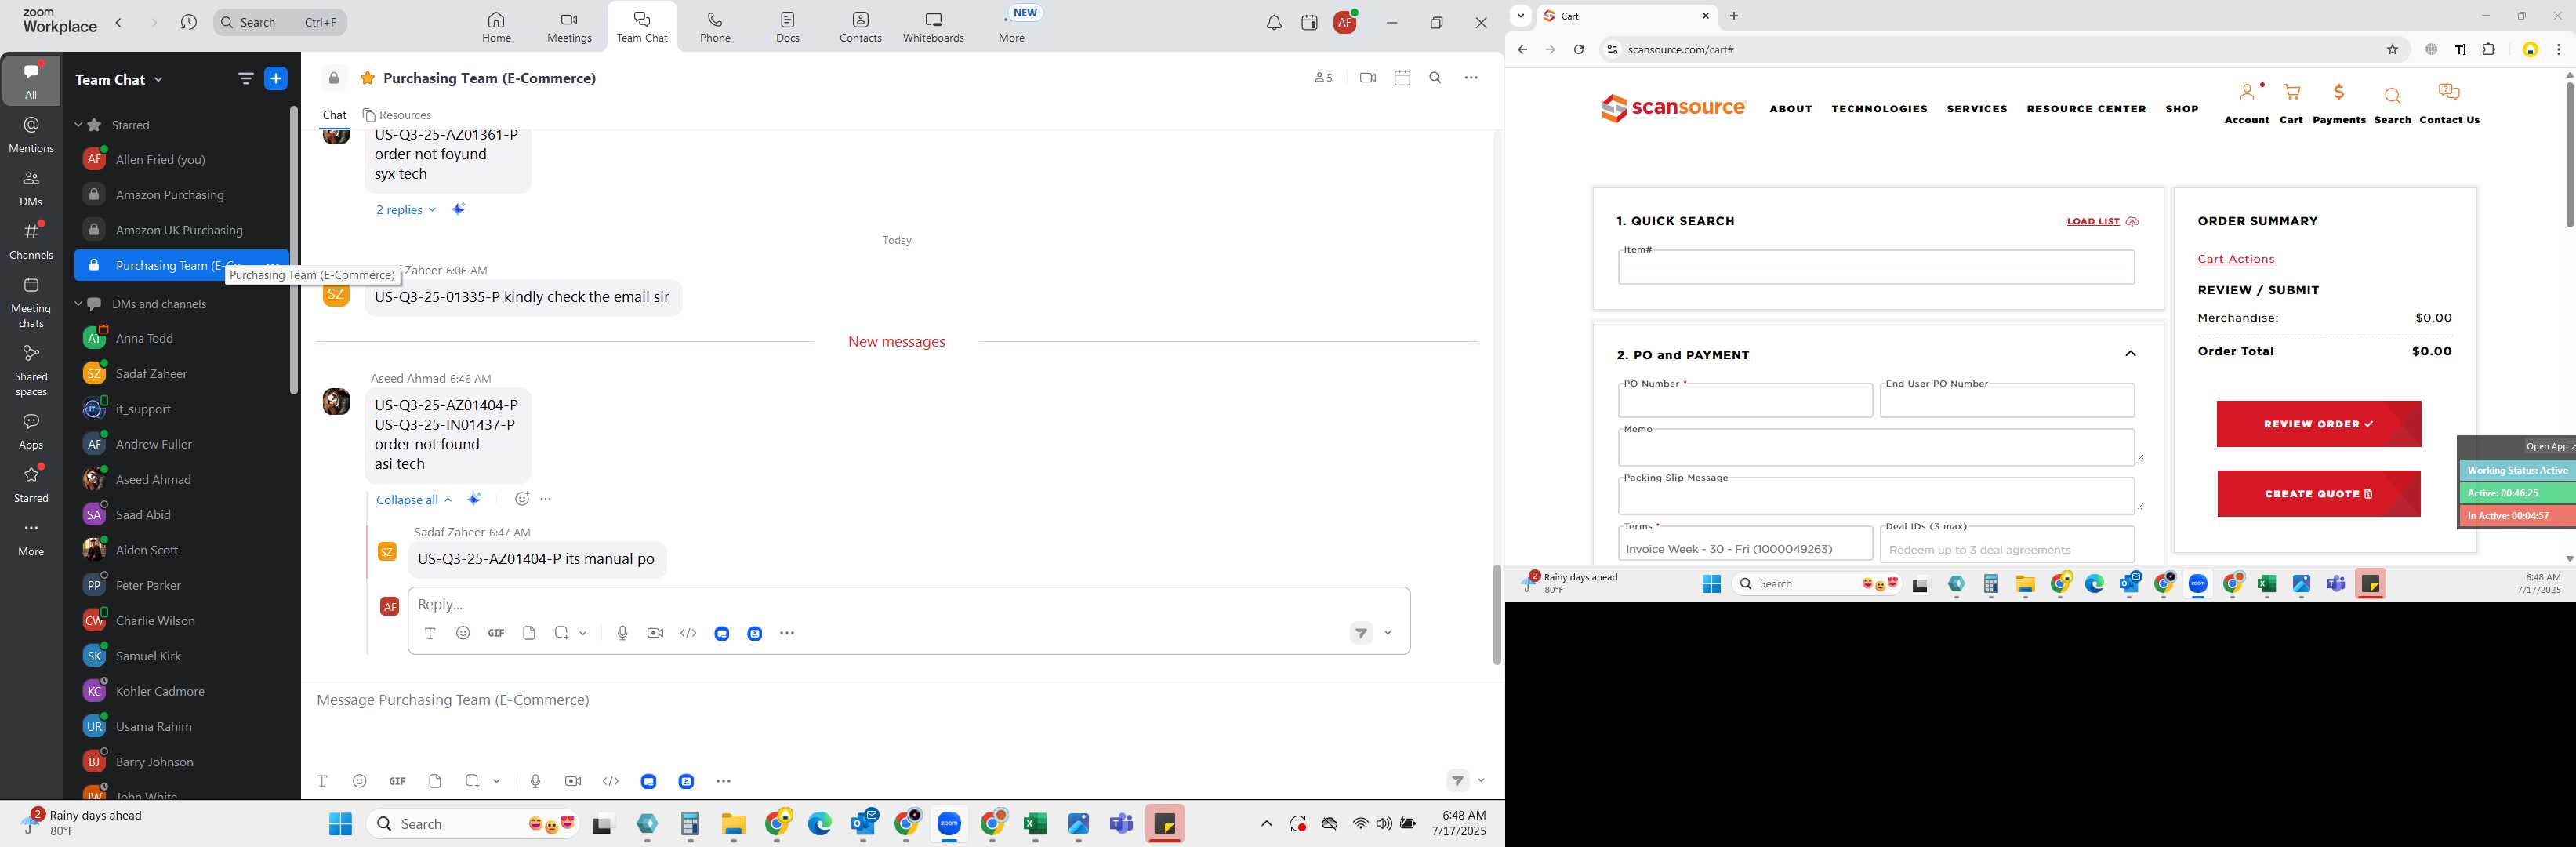2576x847 pixels.
Task: Open Zoom history clock icon
Action: click(189, 22)
